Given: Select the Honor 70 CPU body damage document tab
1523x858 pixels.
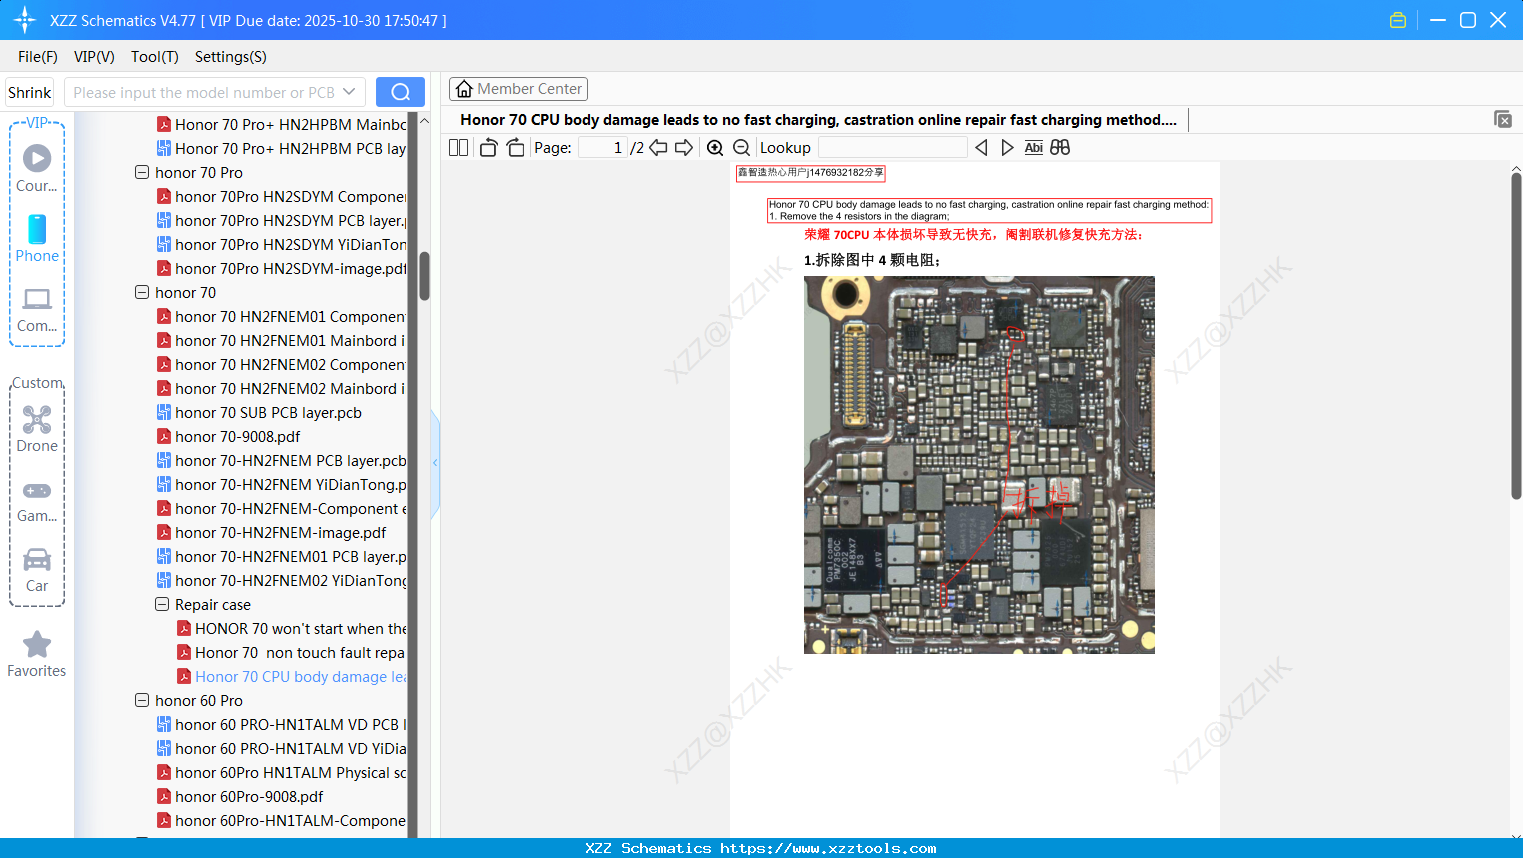Looking at the screenshot, I should pos(818,119).
